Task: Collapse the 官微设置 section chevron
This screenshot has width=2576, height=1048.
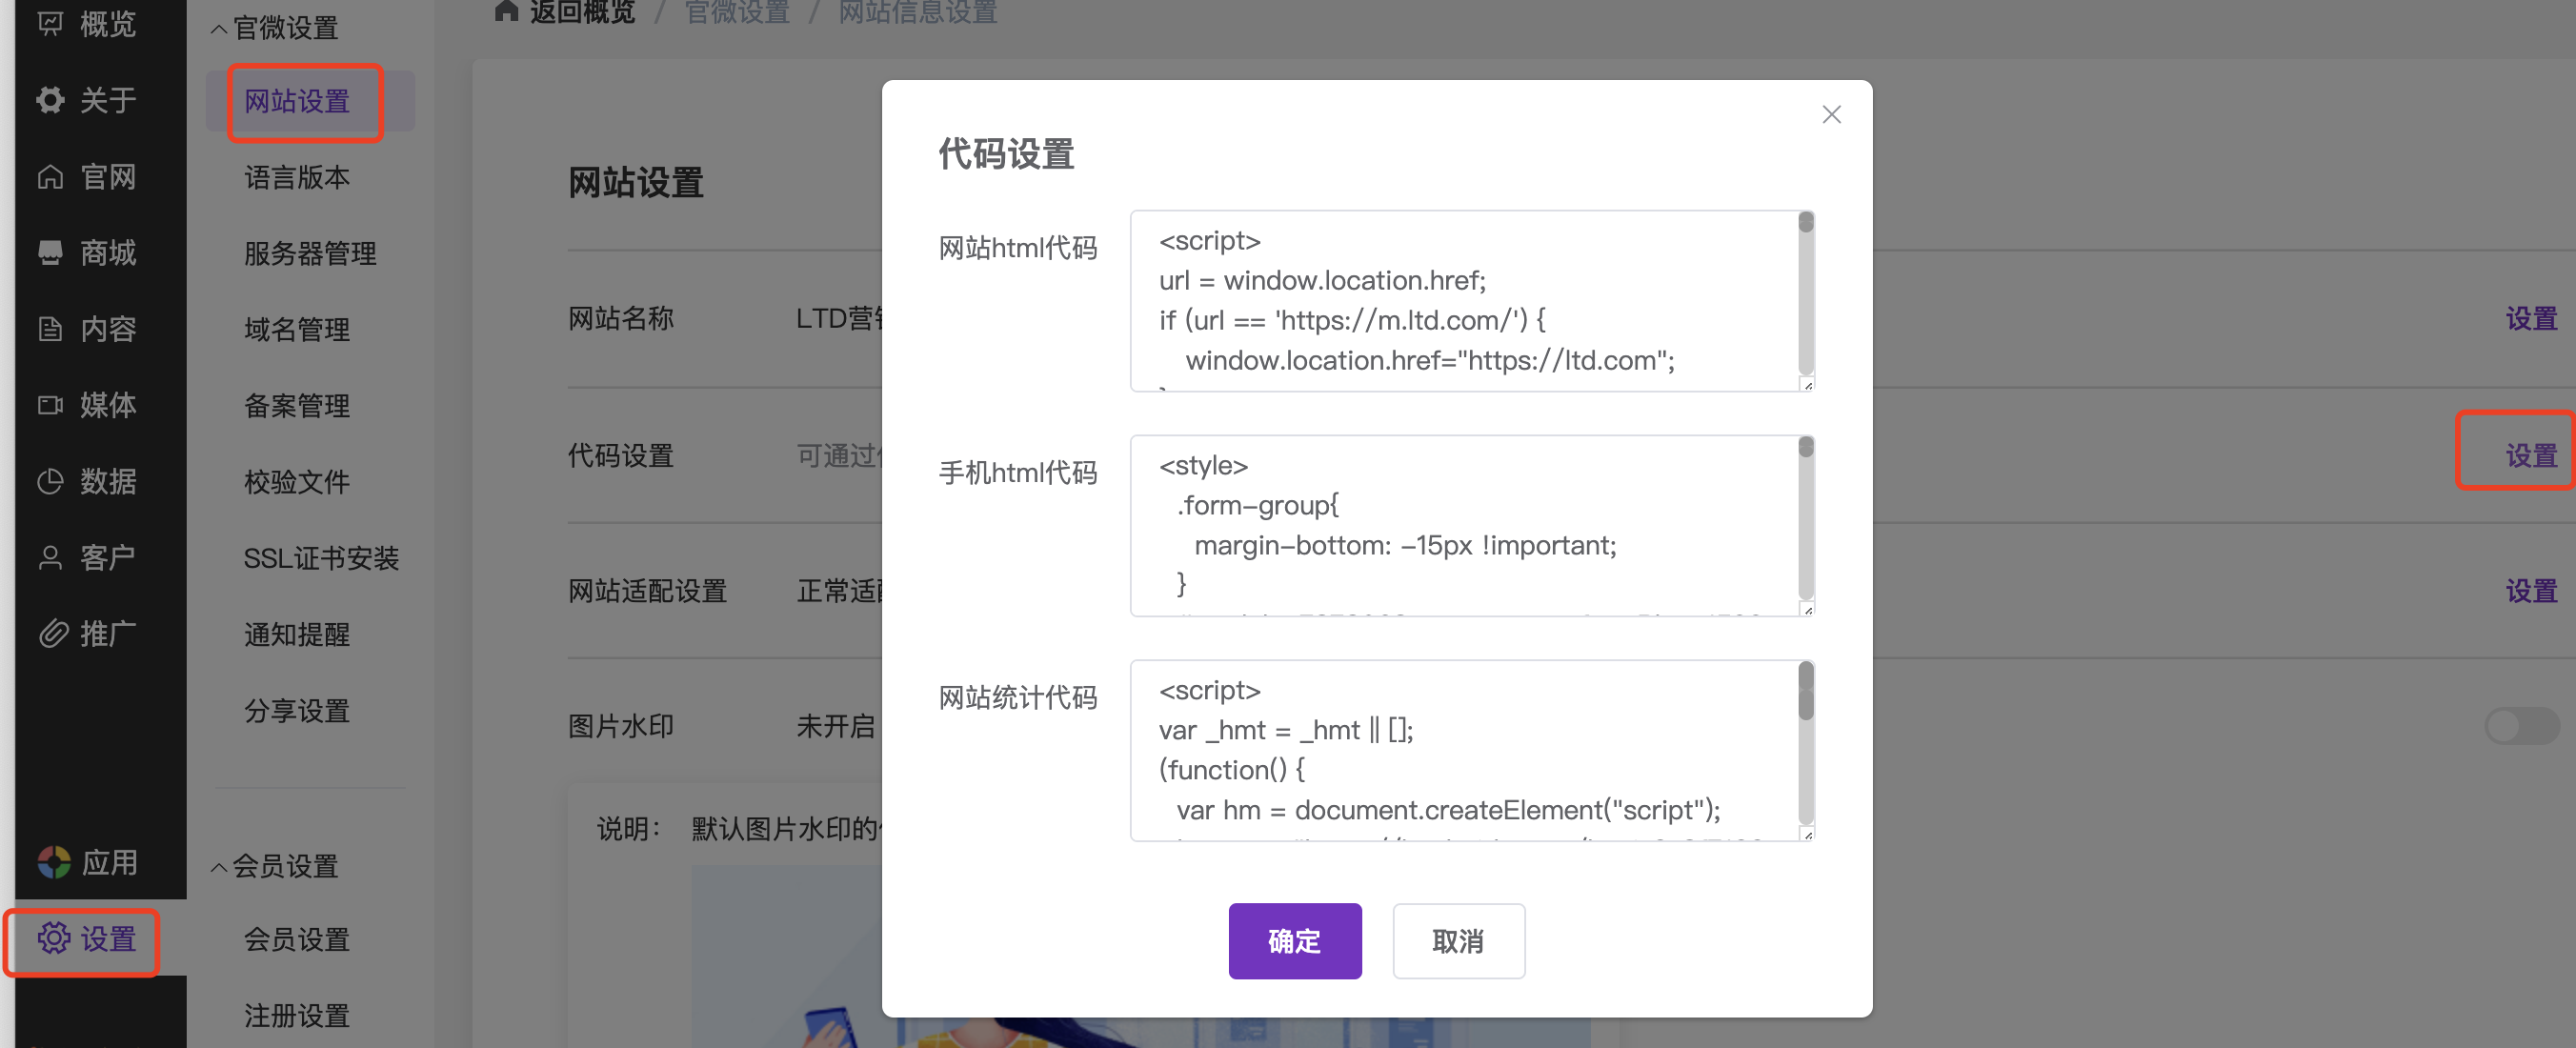Action: [x=219, y=29]
